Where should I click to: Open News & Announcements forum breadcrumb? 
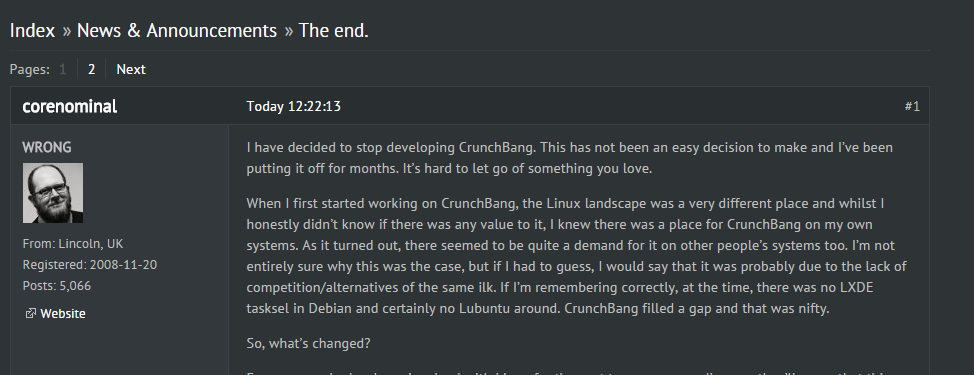click(176, 30)
